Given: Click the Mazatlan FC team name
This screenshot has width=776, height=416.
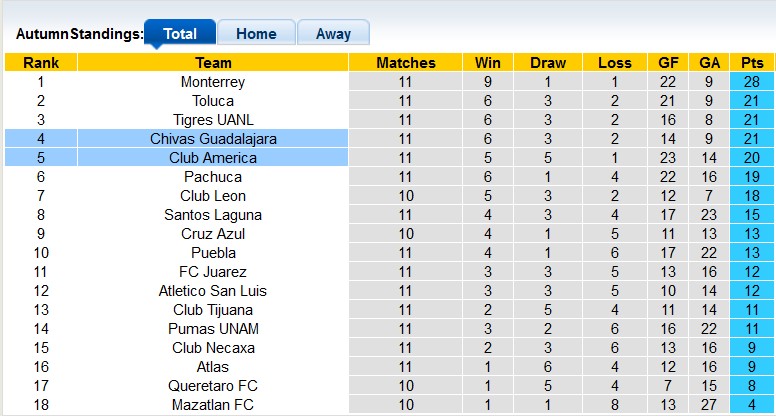Looking at the screenshot, I should (213, 405).
